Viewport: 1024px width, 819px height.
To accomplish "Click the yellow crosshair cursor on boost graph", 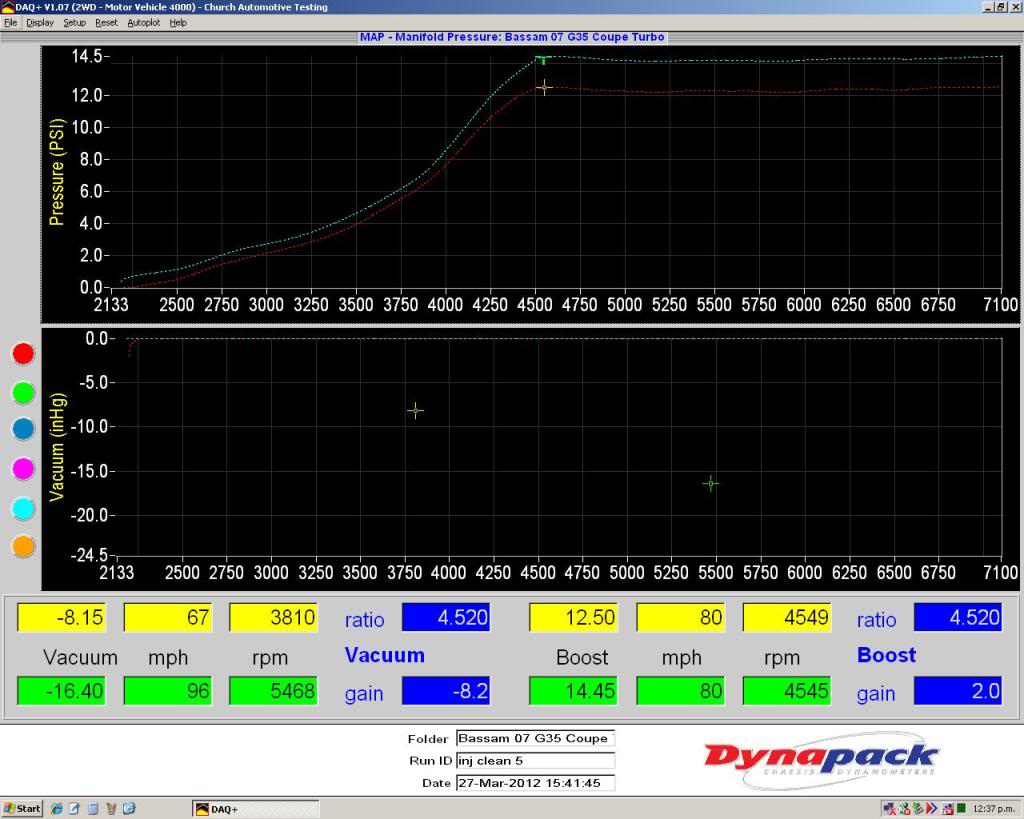I will (x=544, y=87).
